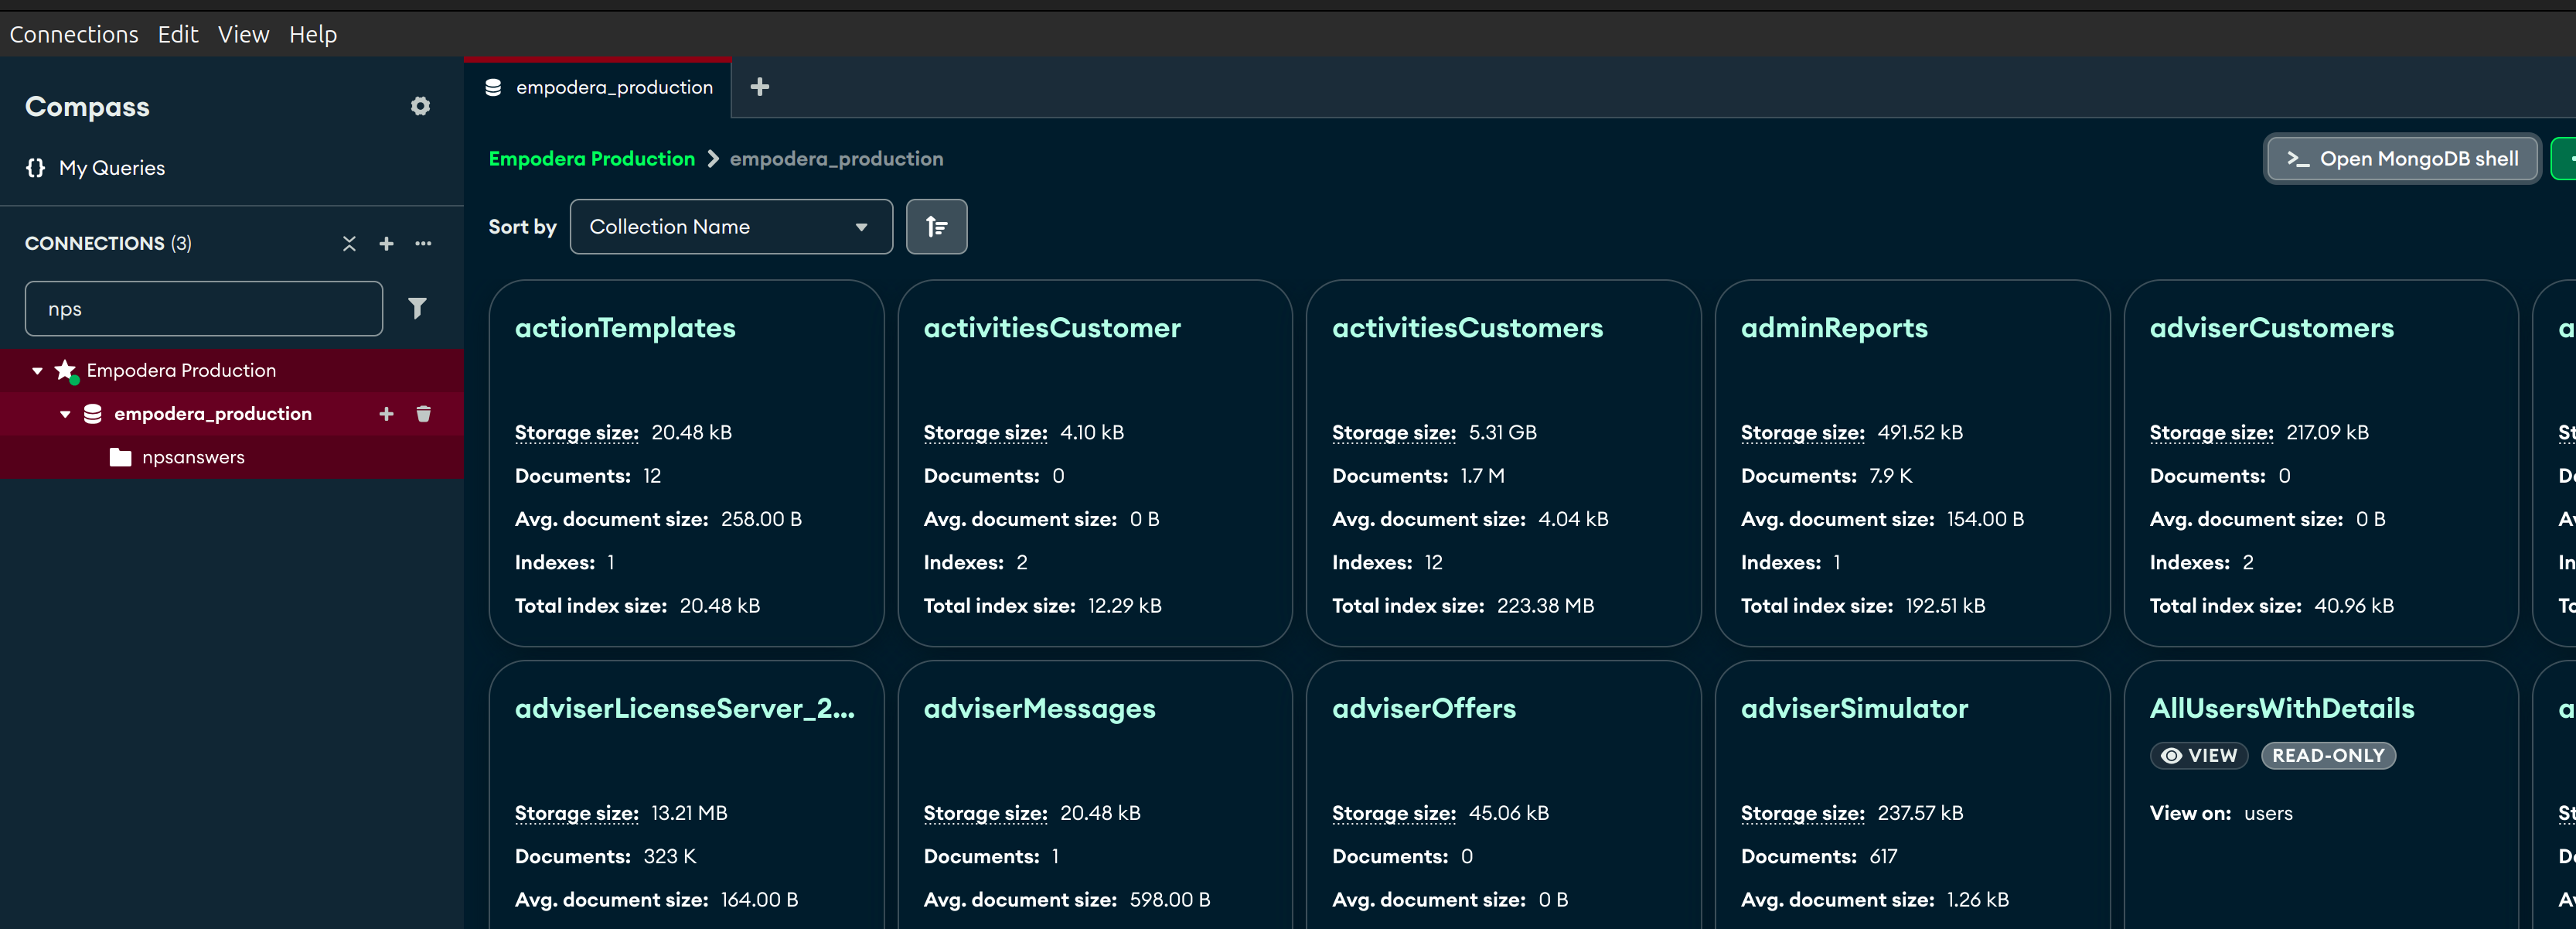Open Compass settings gear icon
Viewport: 2576px width, 929px height.
[420, 106]
